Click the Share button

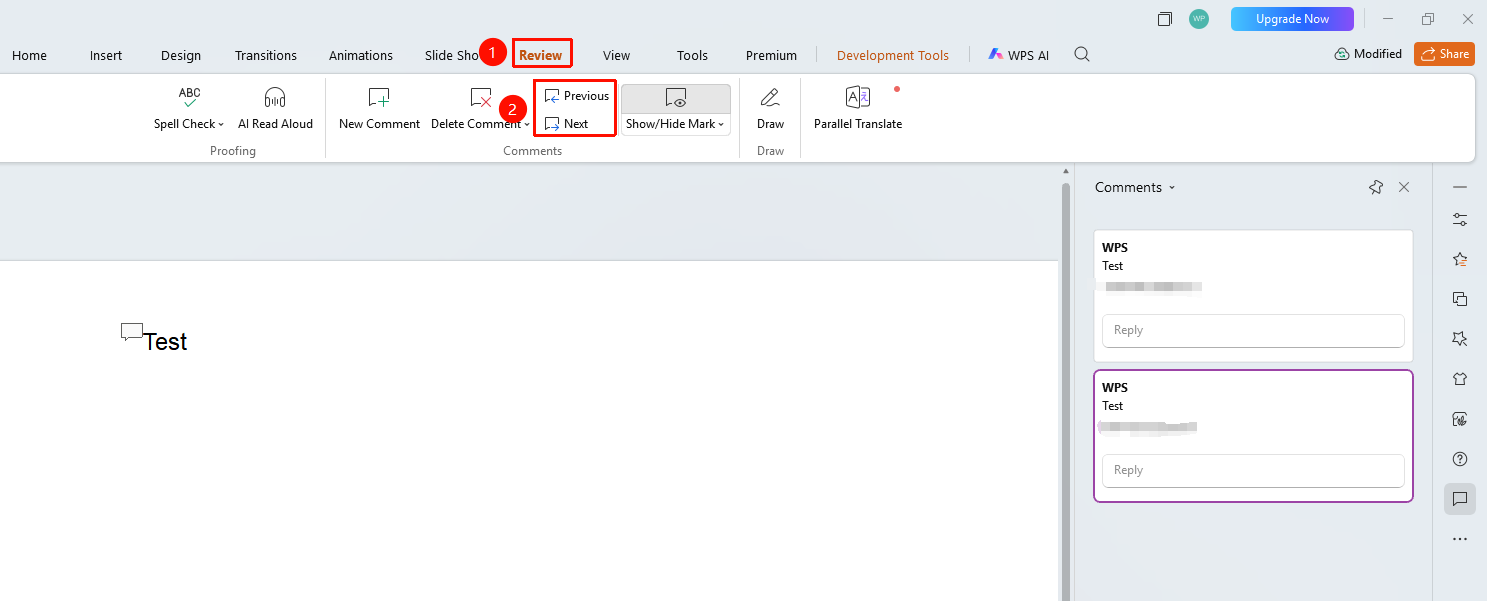1444,54
